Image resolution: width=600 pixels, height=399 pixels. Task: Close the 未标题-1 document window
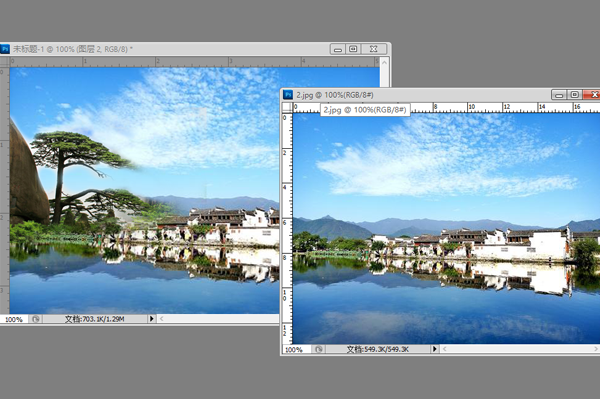click(x=374, y=49)
